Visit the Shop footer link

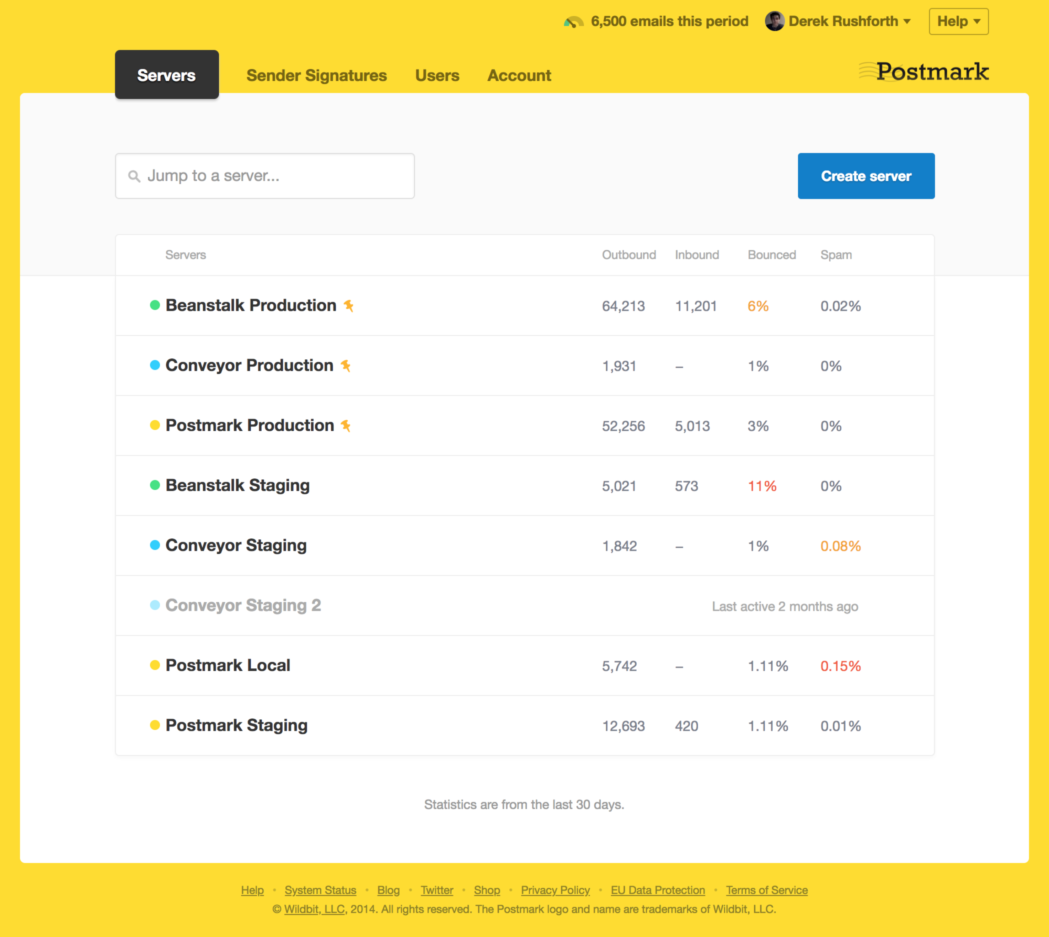(x=486, y=890)
